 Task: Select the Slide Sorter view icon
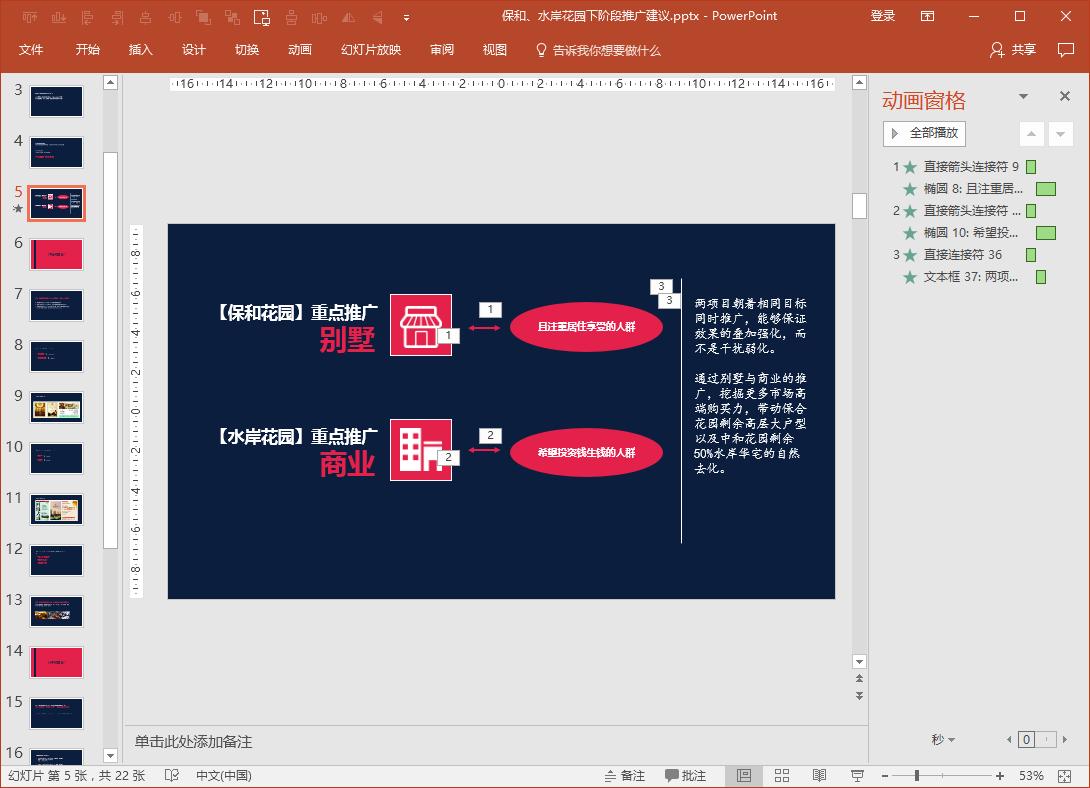pos(781,775)
